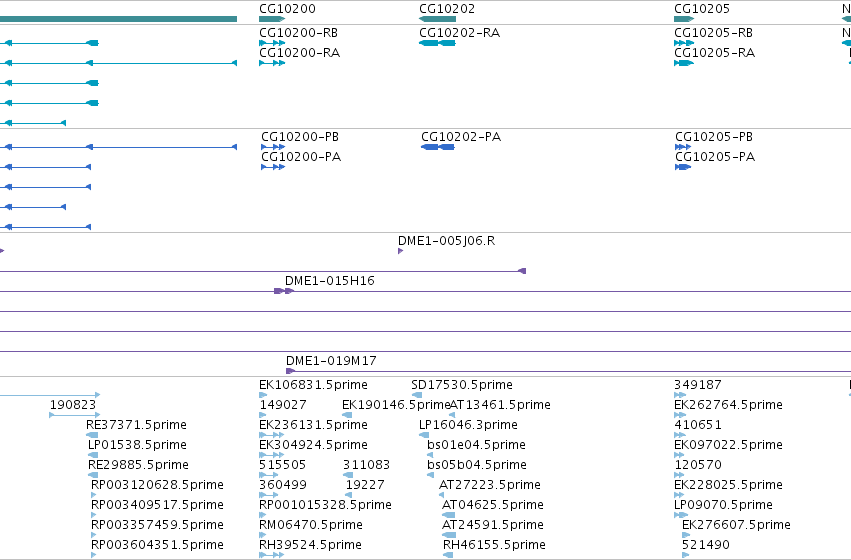Select transcript glyph under CG10200-RA
This screenshot has height=560, width=851.
click(272, 63)
